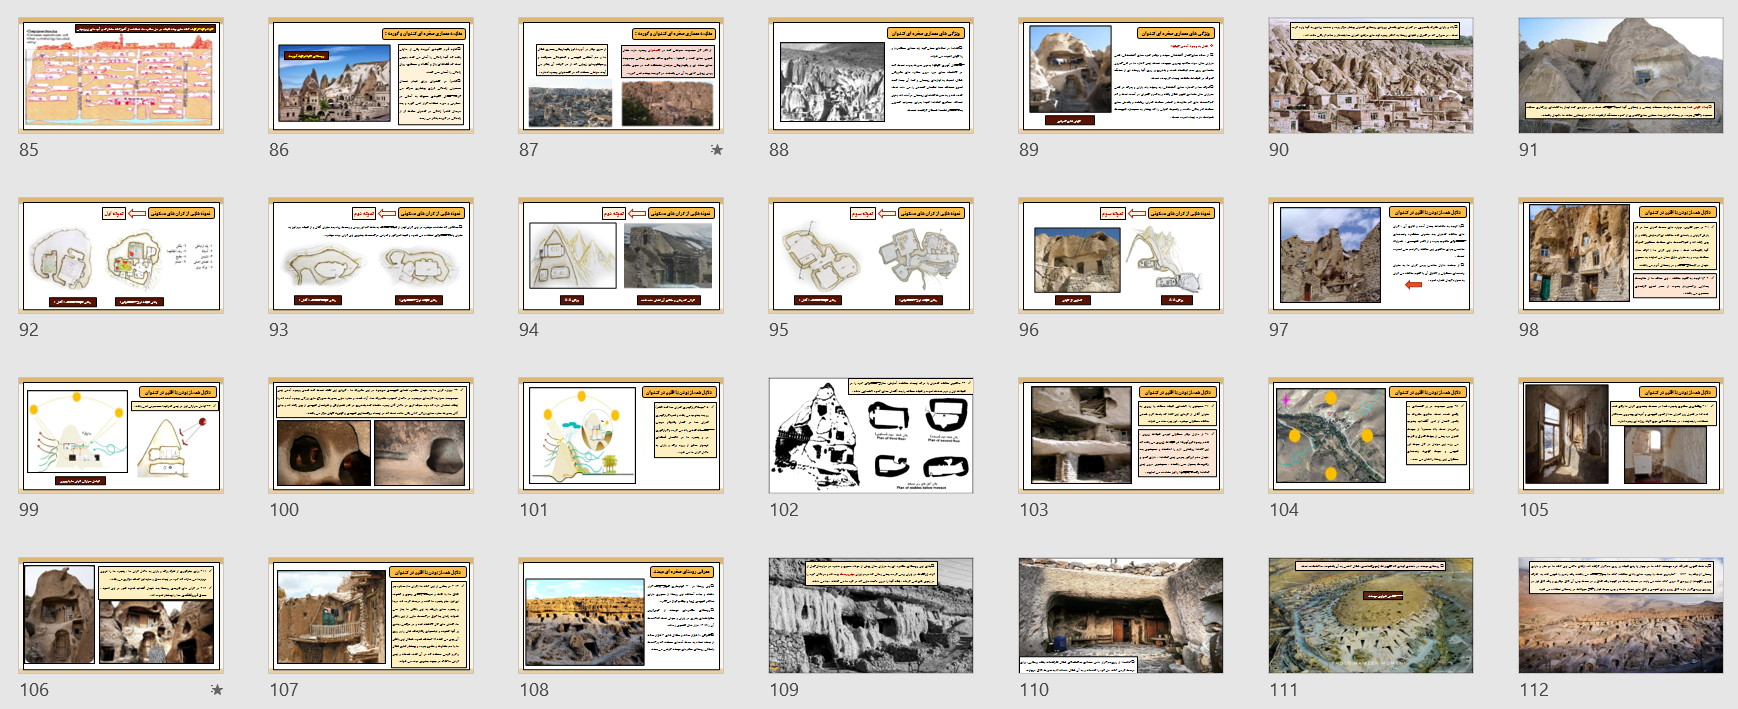Pick slide 94 thumbnail
The image size is (1738, 709).
pyautogui.click(x=620, y=256)
